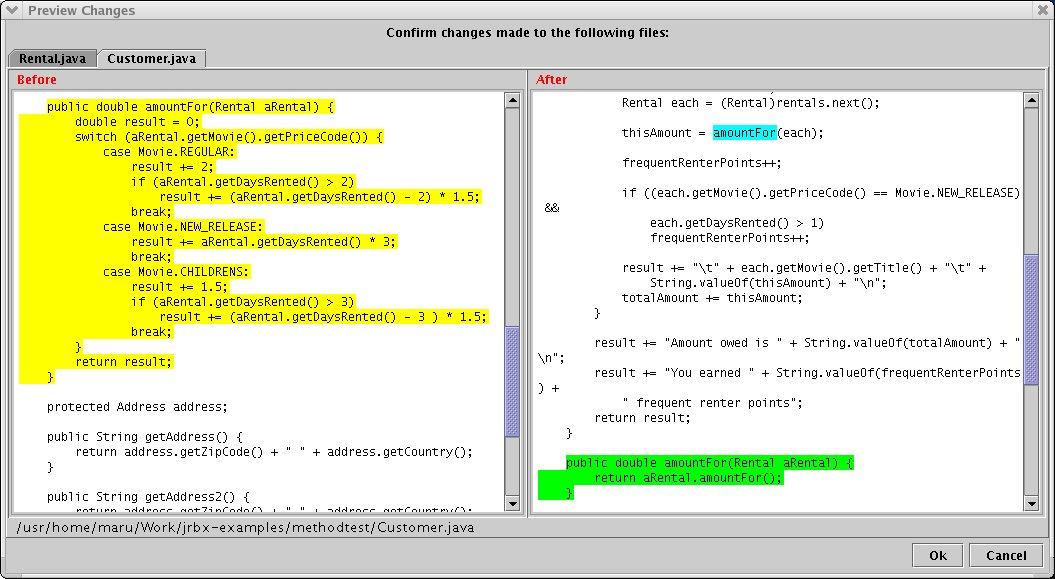The height and width of the screenshot is (579, 1055).
Task: Click the 'Before' pane heading
Action: point(37,79)
